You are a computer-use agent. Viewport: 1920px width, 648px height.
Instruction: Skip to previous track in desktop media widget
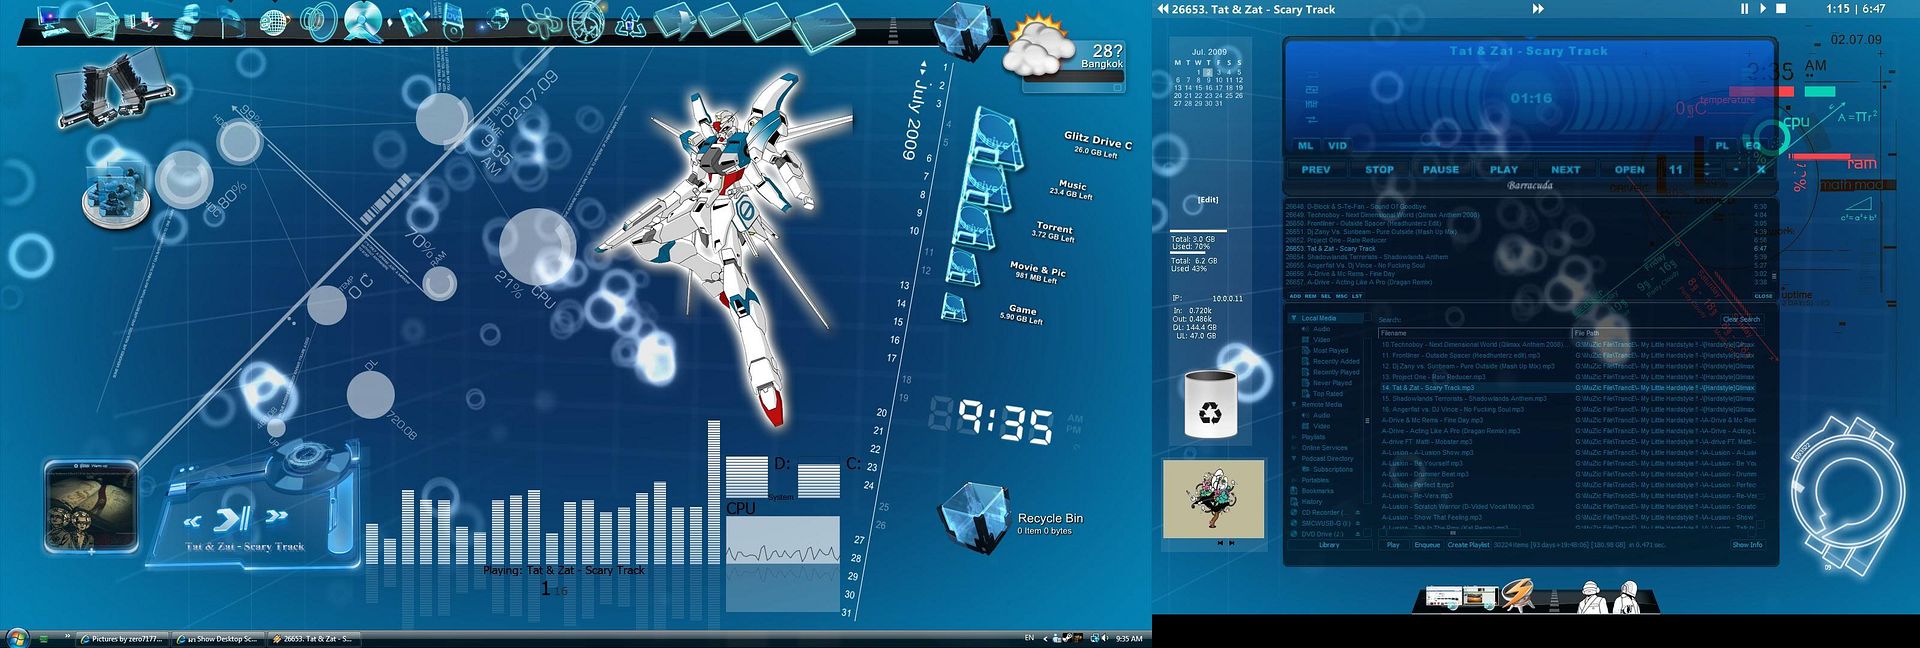(x=192, y=521)
